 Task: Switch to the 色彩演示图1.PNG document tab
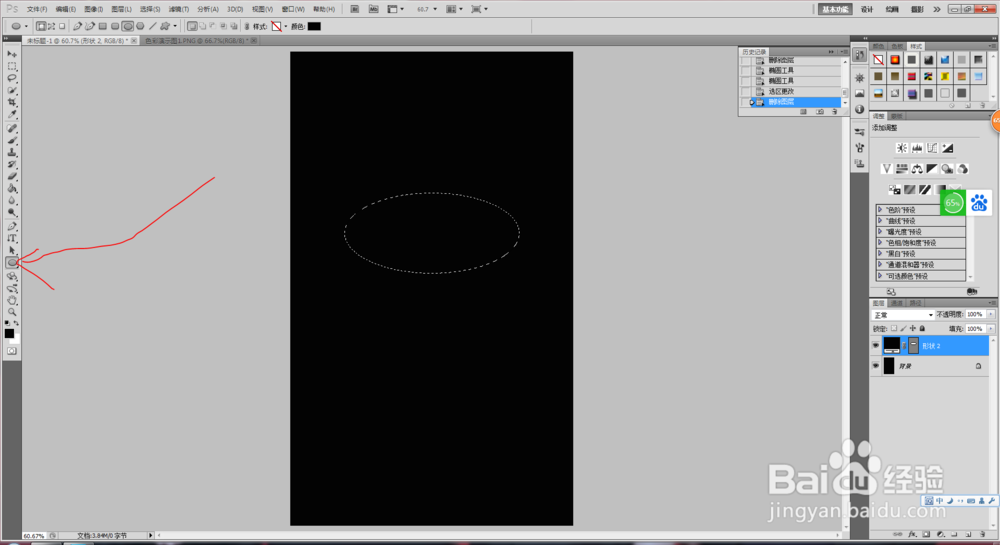point(200,40)
